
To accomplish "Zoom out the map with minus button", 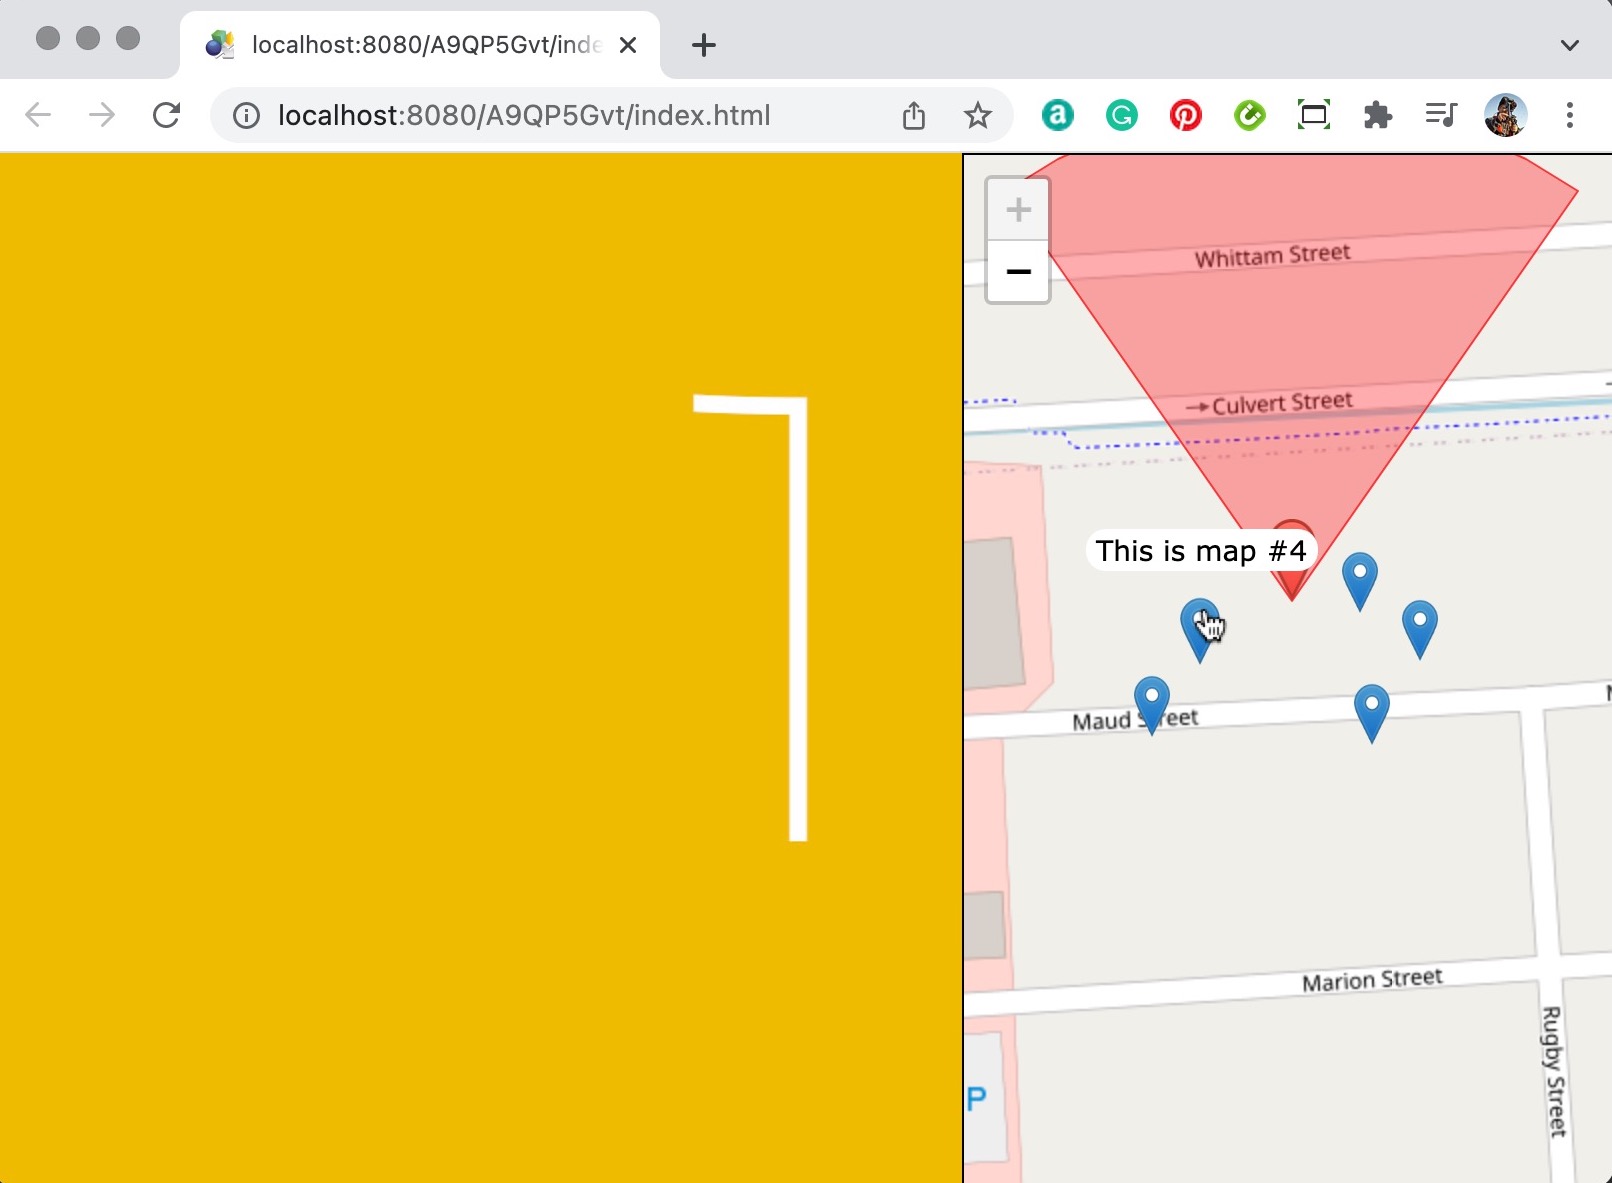I will pyautogui.click(x=1018, y=272).
